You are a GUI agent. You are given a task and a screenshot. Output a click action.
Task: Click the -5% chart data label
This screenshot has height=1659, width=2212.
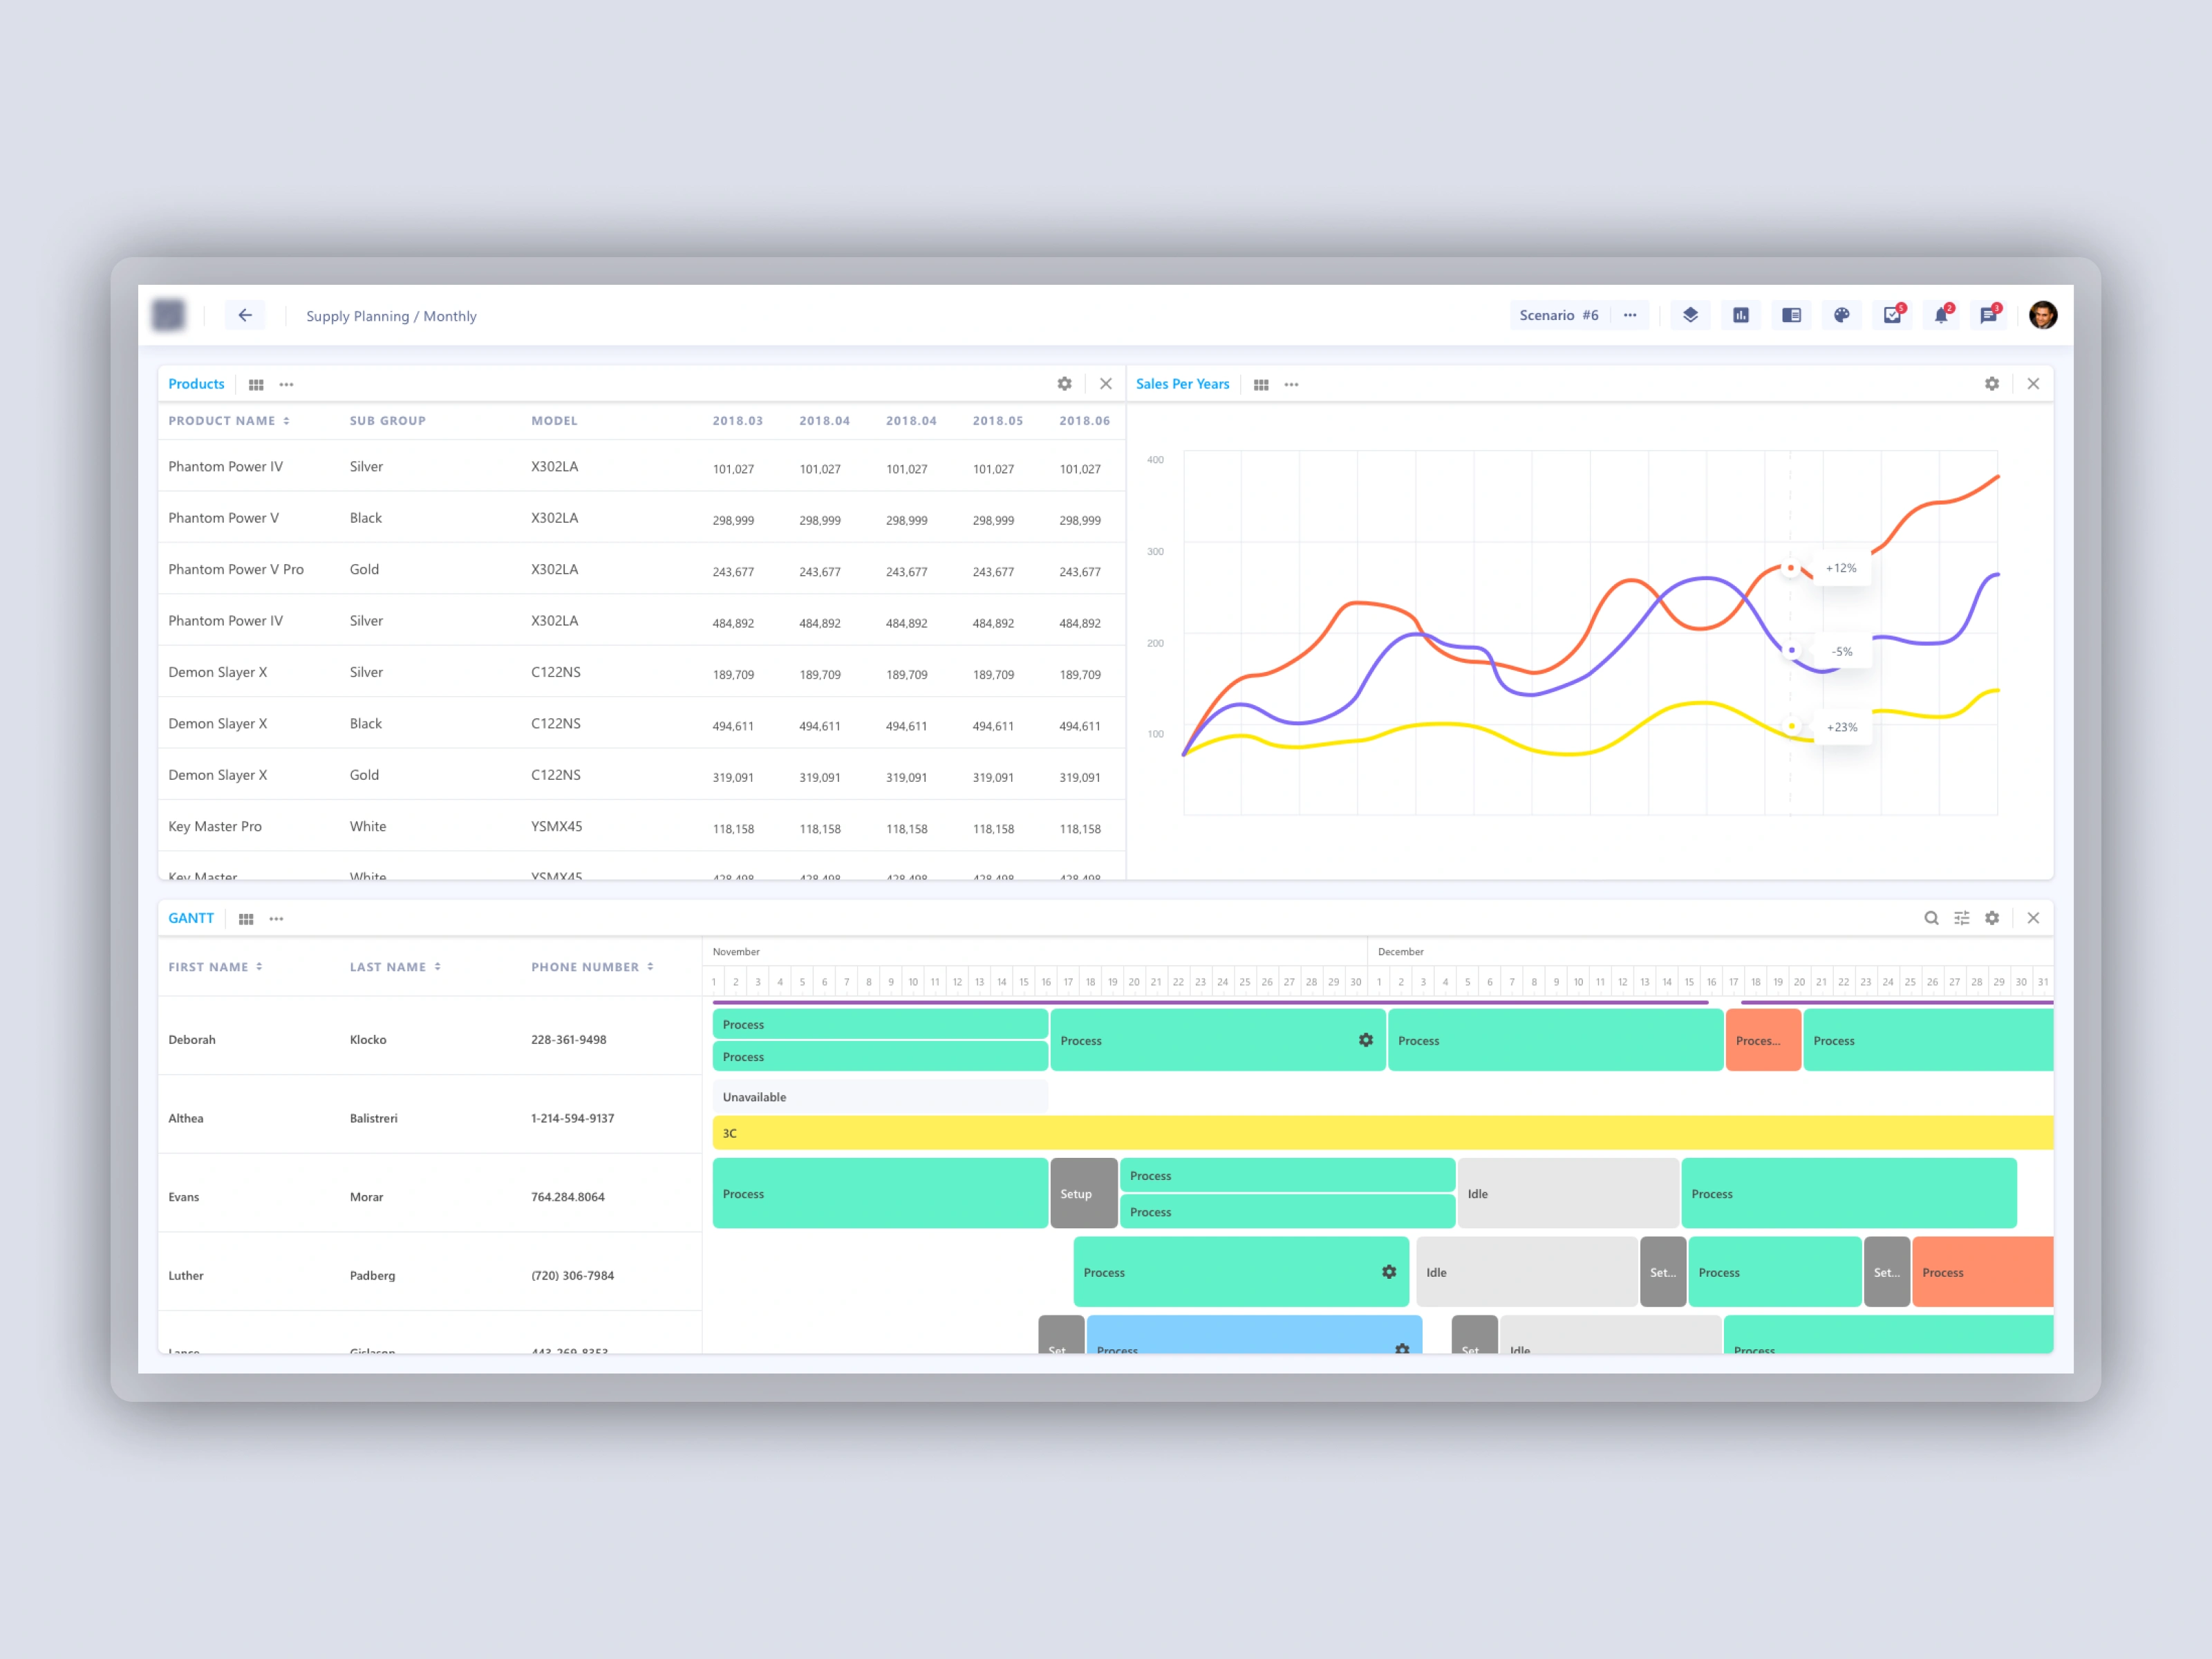pyautogui.click(x=1841, y=651)
